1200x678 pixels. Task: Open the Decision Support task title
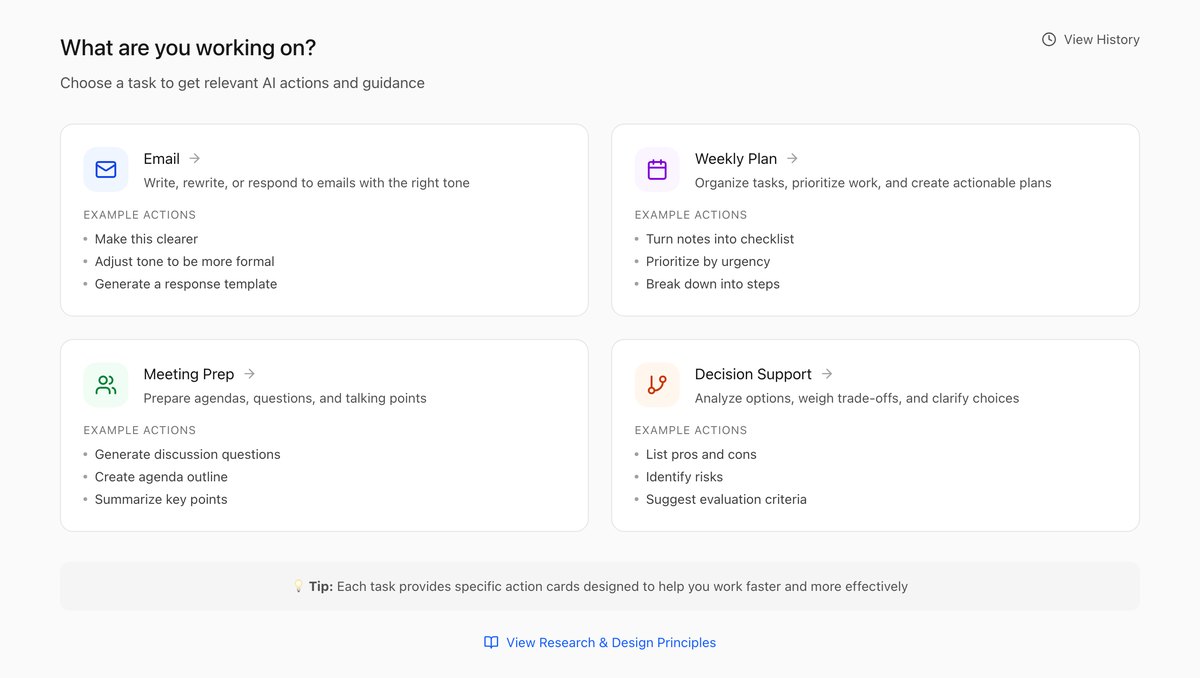[x=753, y=374]
